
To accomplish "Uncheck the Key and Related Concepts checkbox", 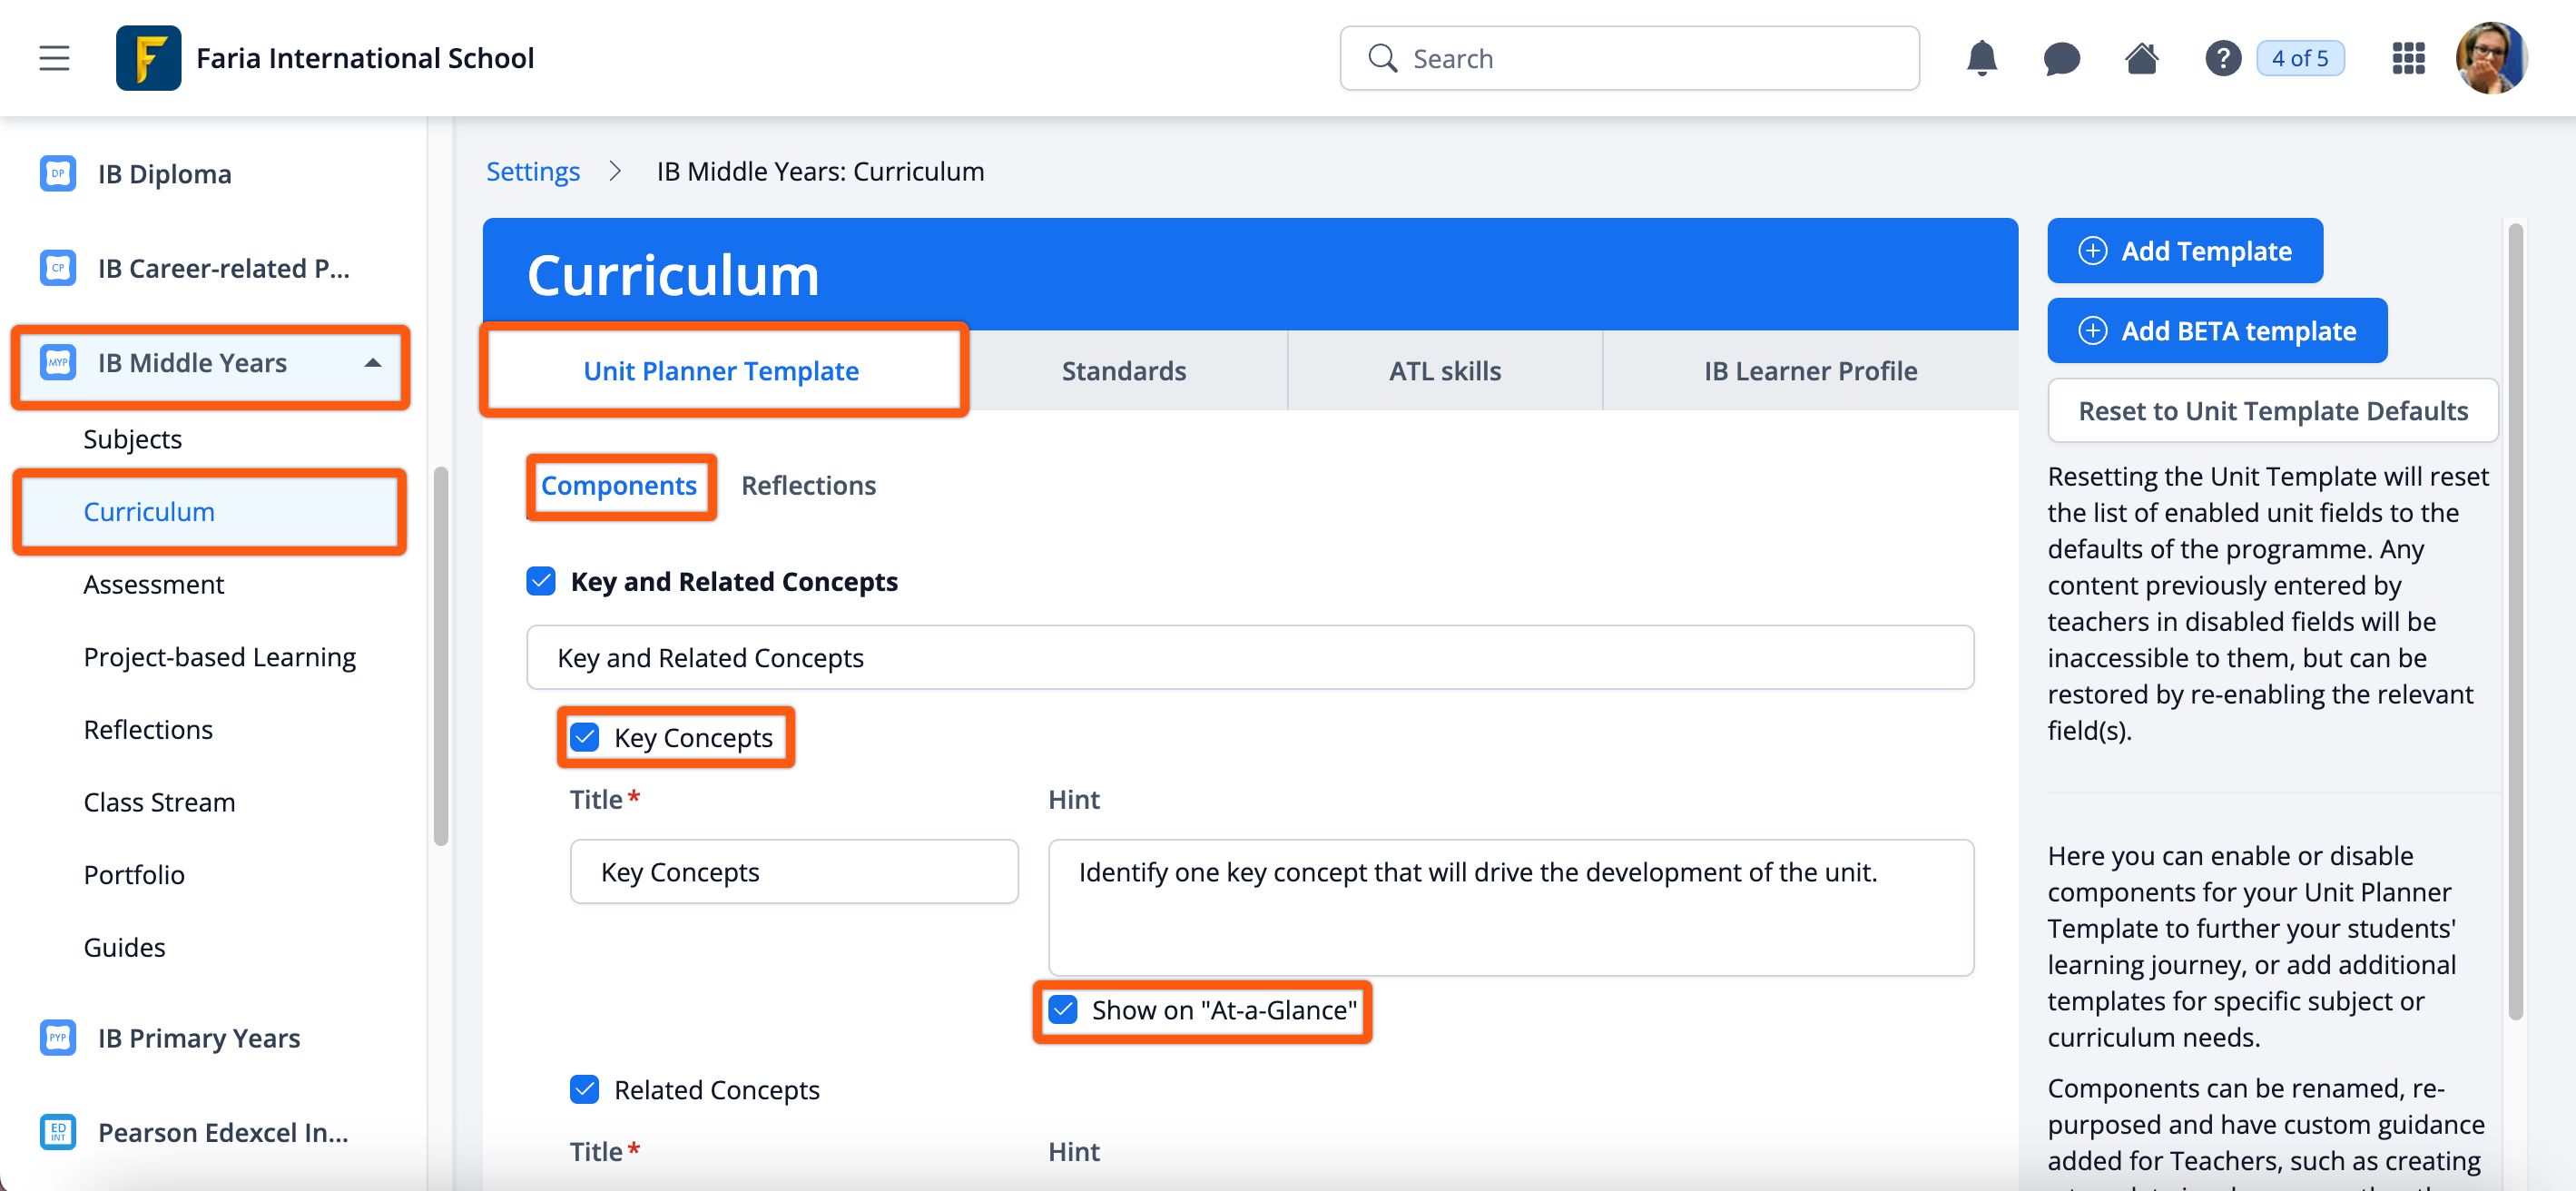I will tap(541, 581).
